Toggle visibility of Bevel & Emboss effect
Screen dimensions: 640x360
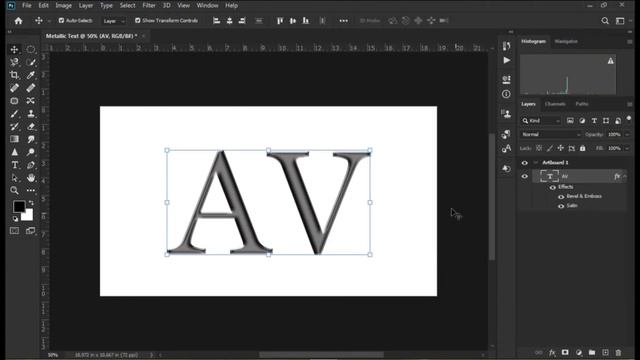561,197
